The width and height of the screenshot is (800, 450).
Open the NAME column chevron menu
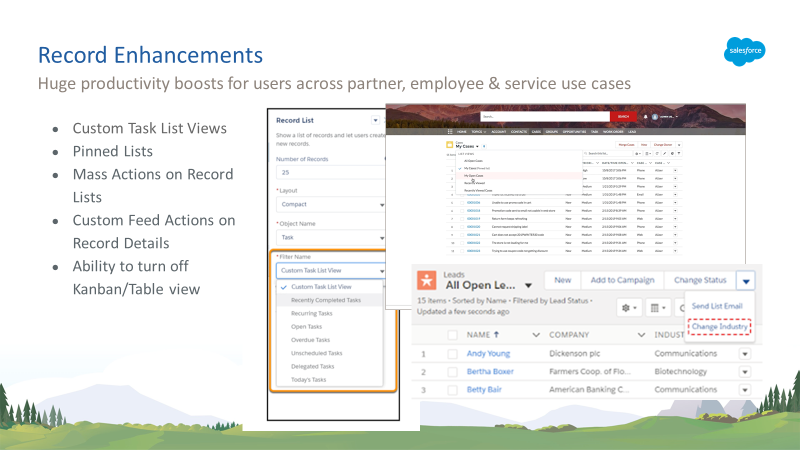click(536, 335)
